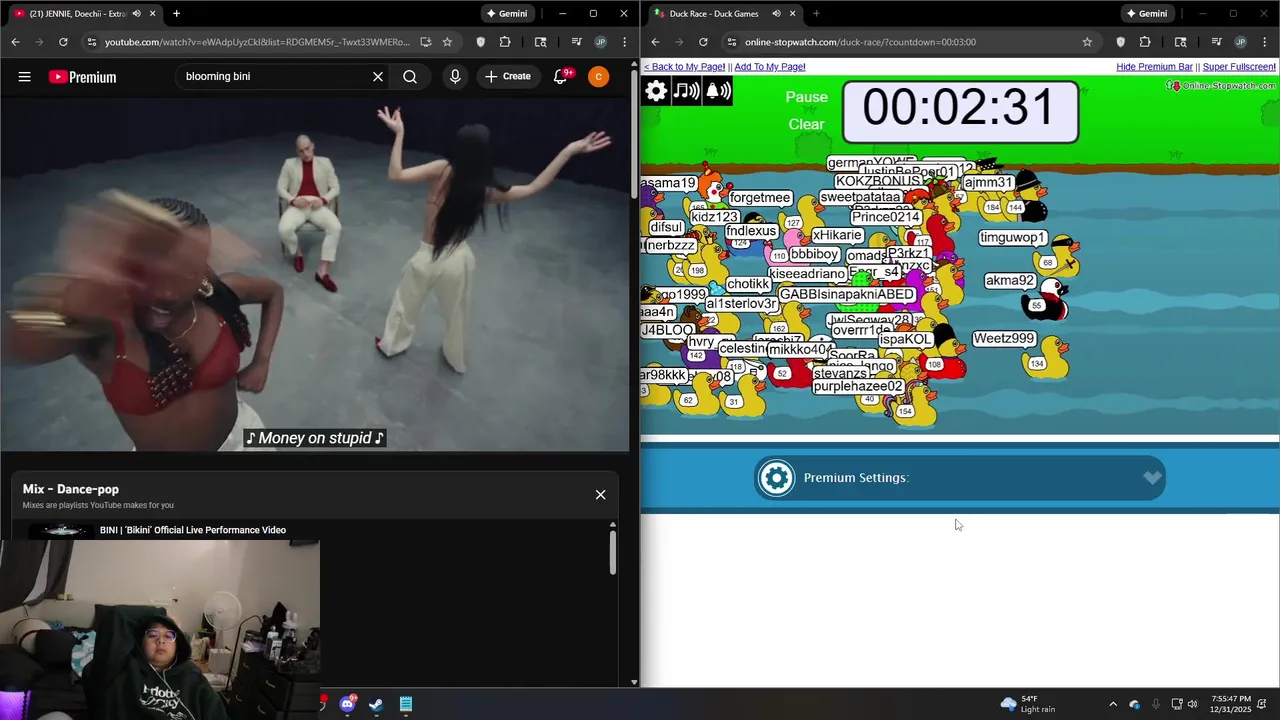Open the JP profile in the YouTube window

tap(600, 42)
